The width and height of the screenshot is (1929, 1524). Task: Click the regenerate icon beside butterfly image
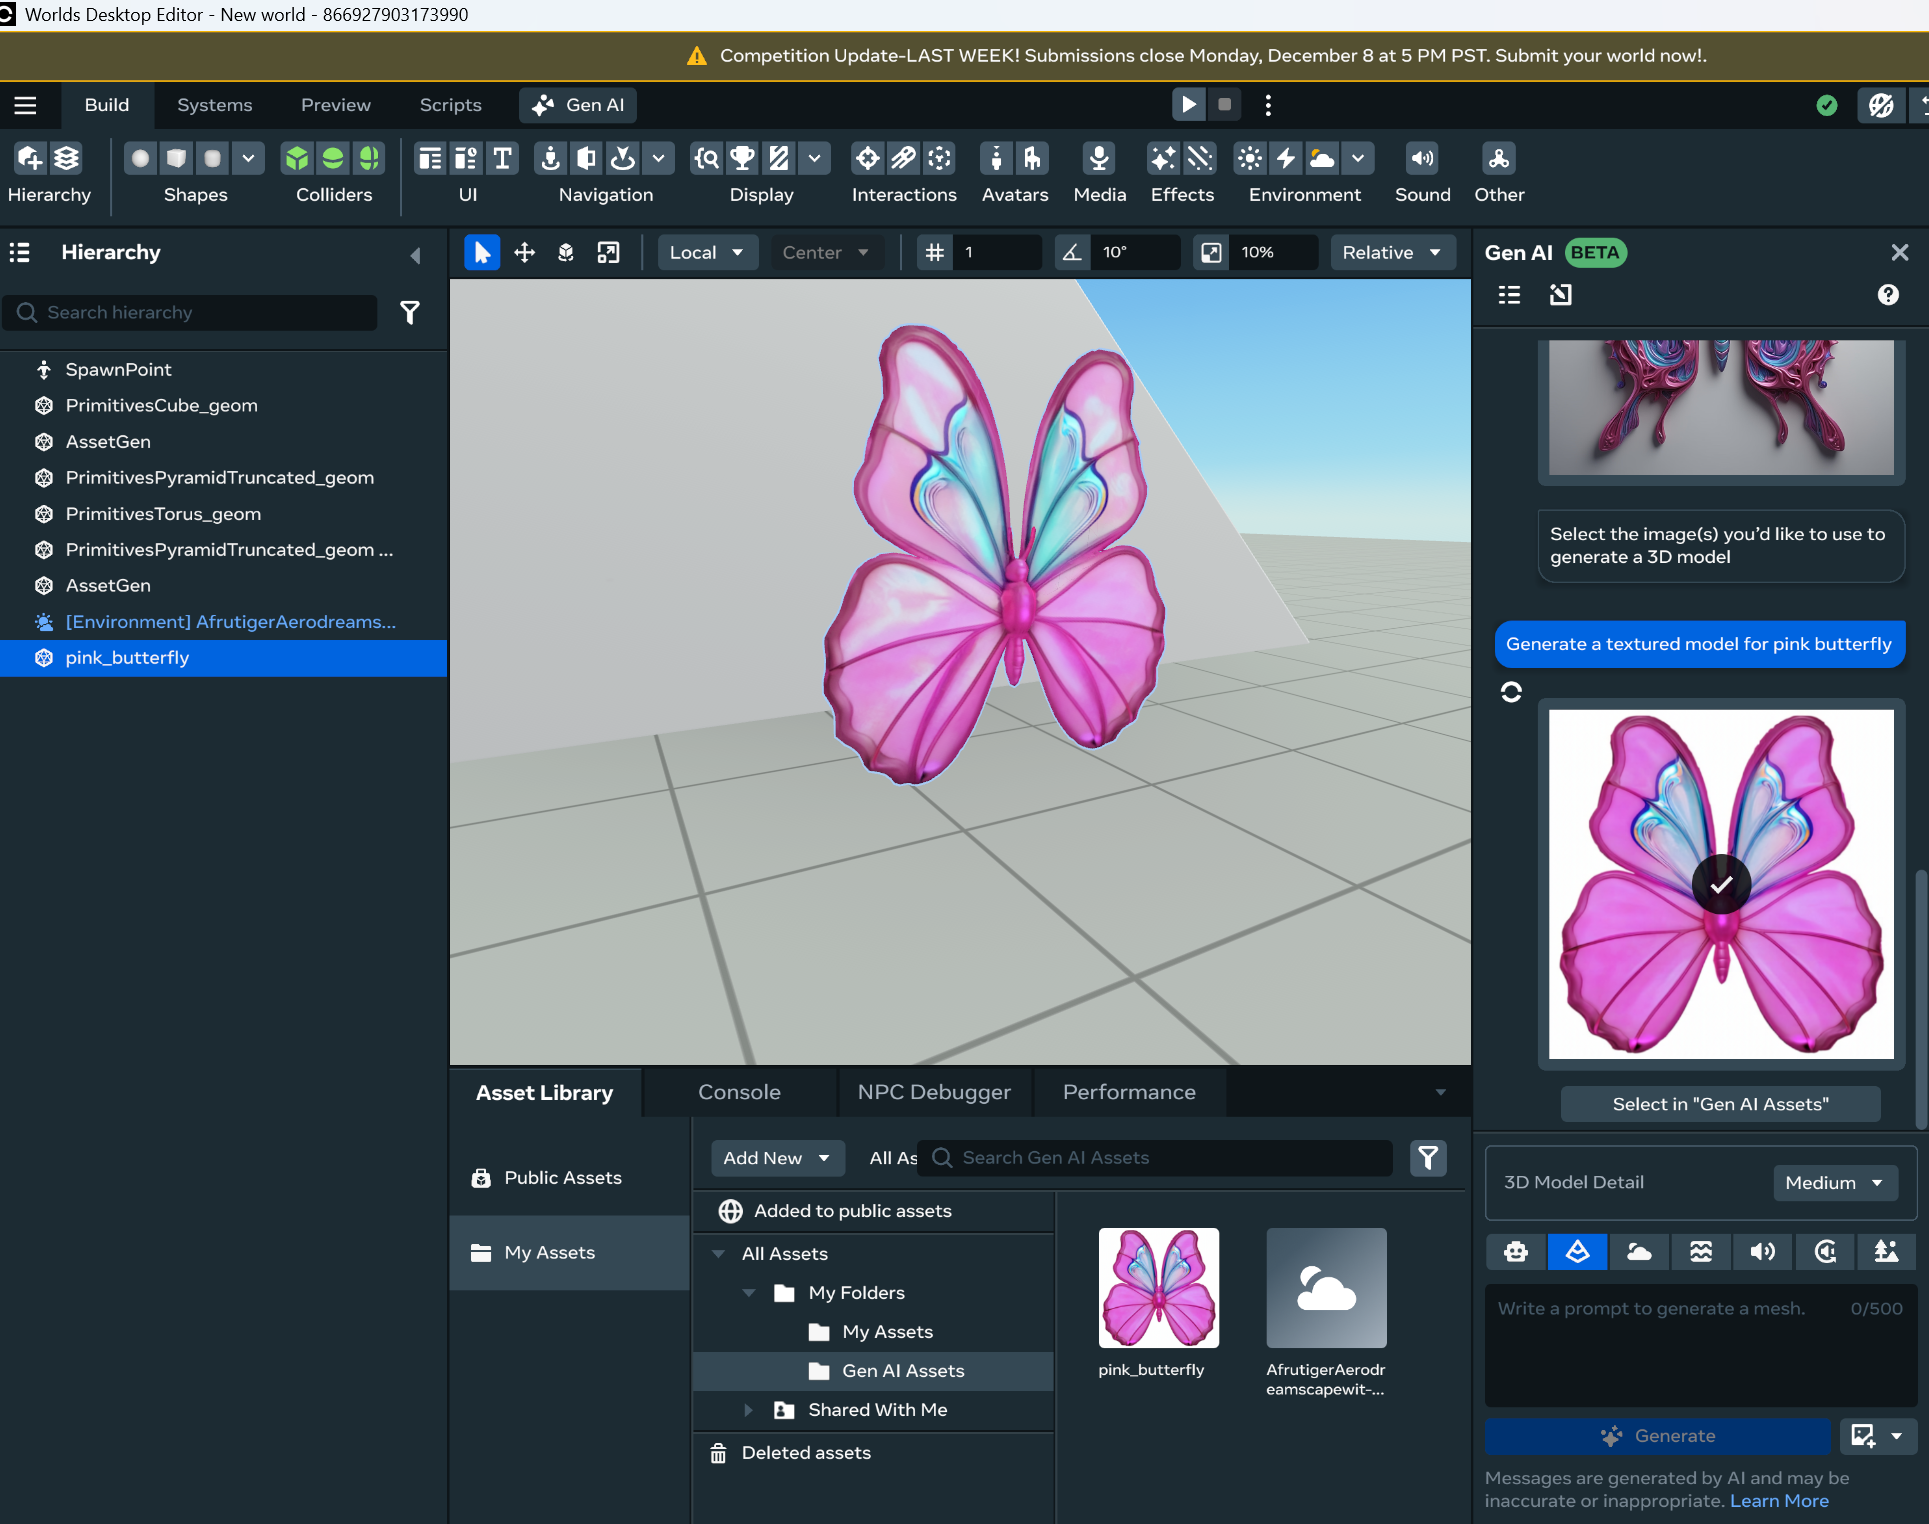click(x=1511, y=692)
